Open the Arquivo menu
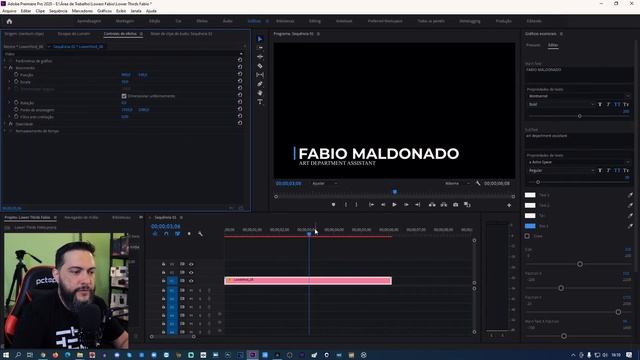This screenshot has height=360, width=640. click(x=9, y=11)
